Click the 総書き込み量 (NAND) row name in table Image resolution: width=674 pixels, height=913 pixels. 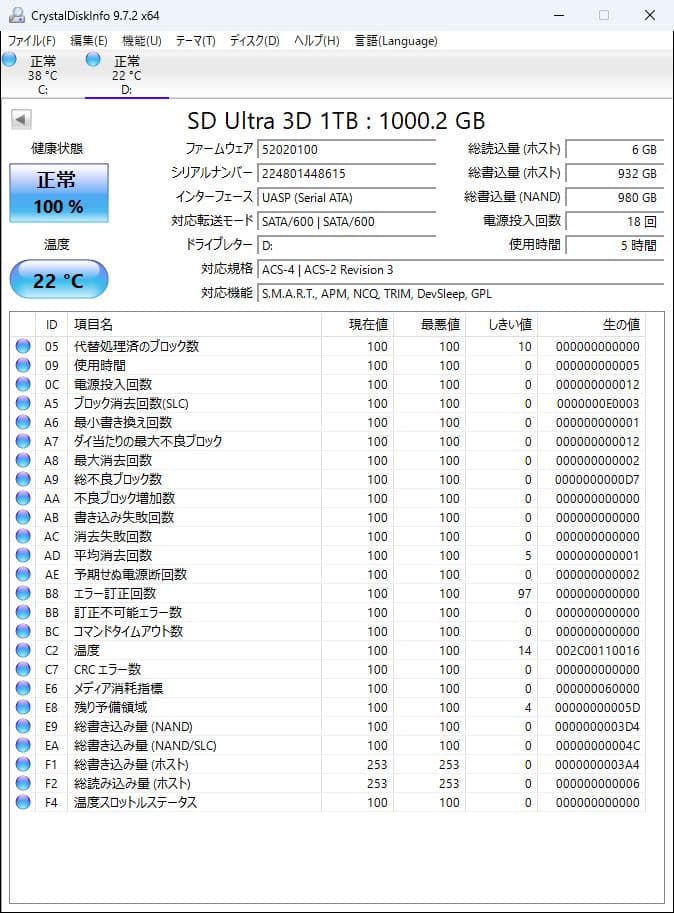tap(133, 727)
